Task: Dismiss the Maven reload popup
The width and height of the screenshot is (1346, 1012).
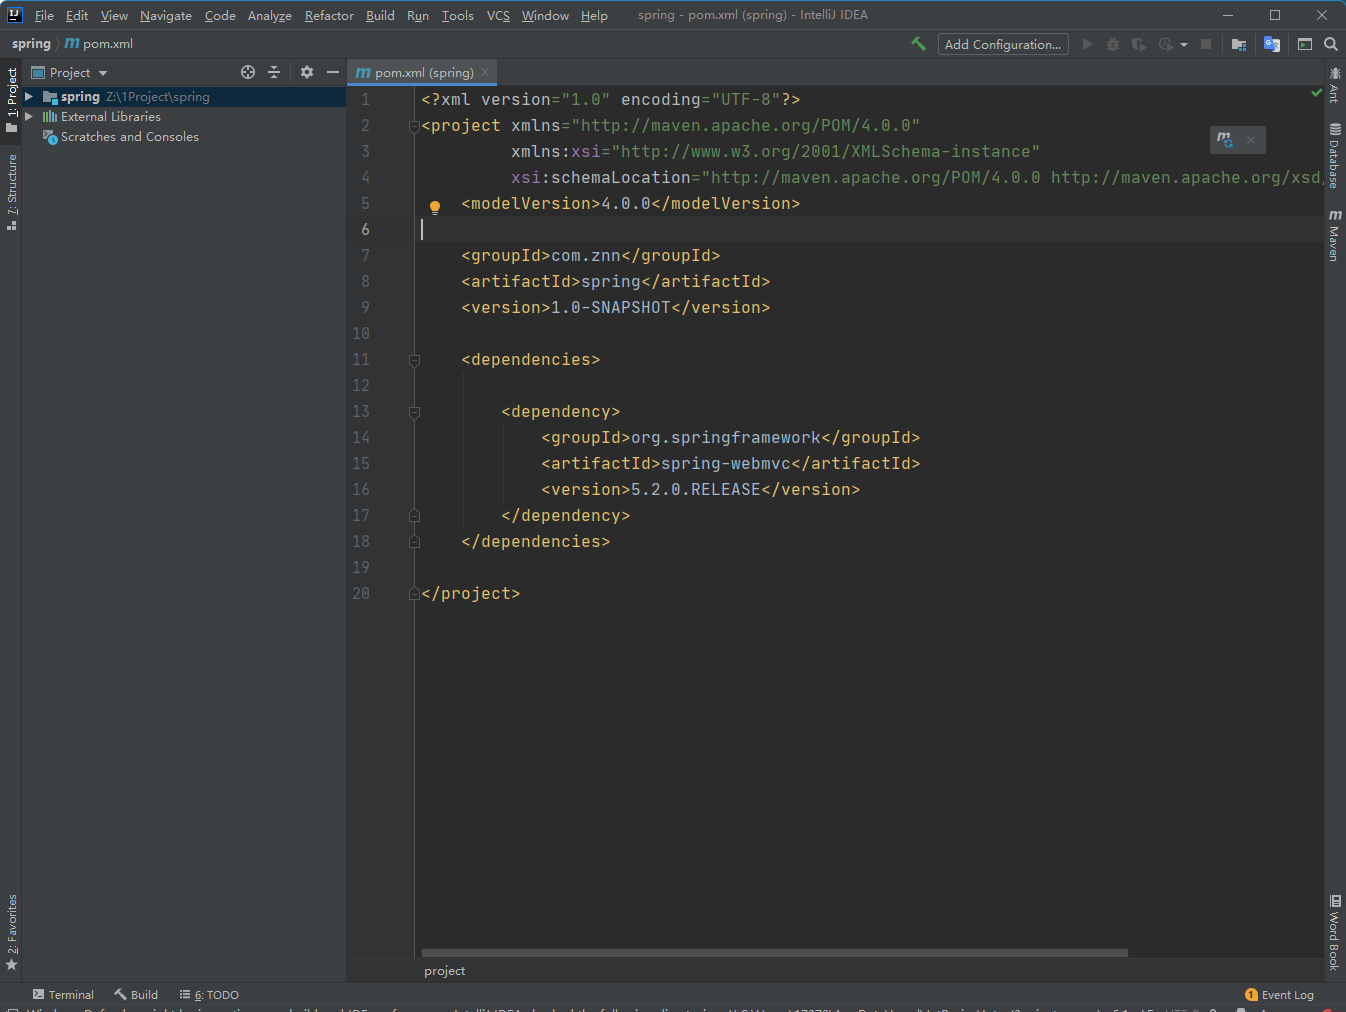Action: click(1251, 140)
